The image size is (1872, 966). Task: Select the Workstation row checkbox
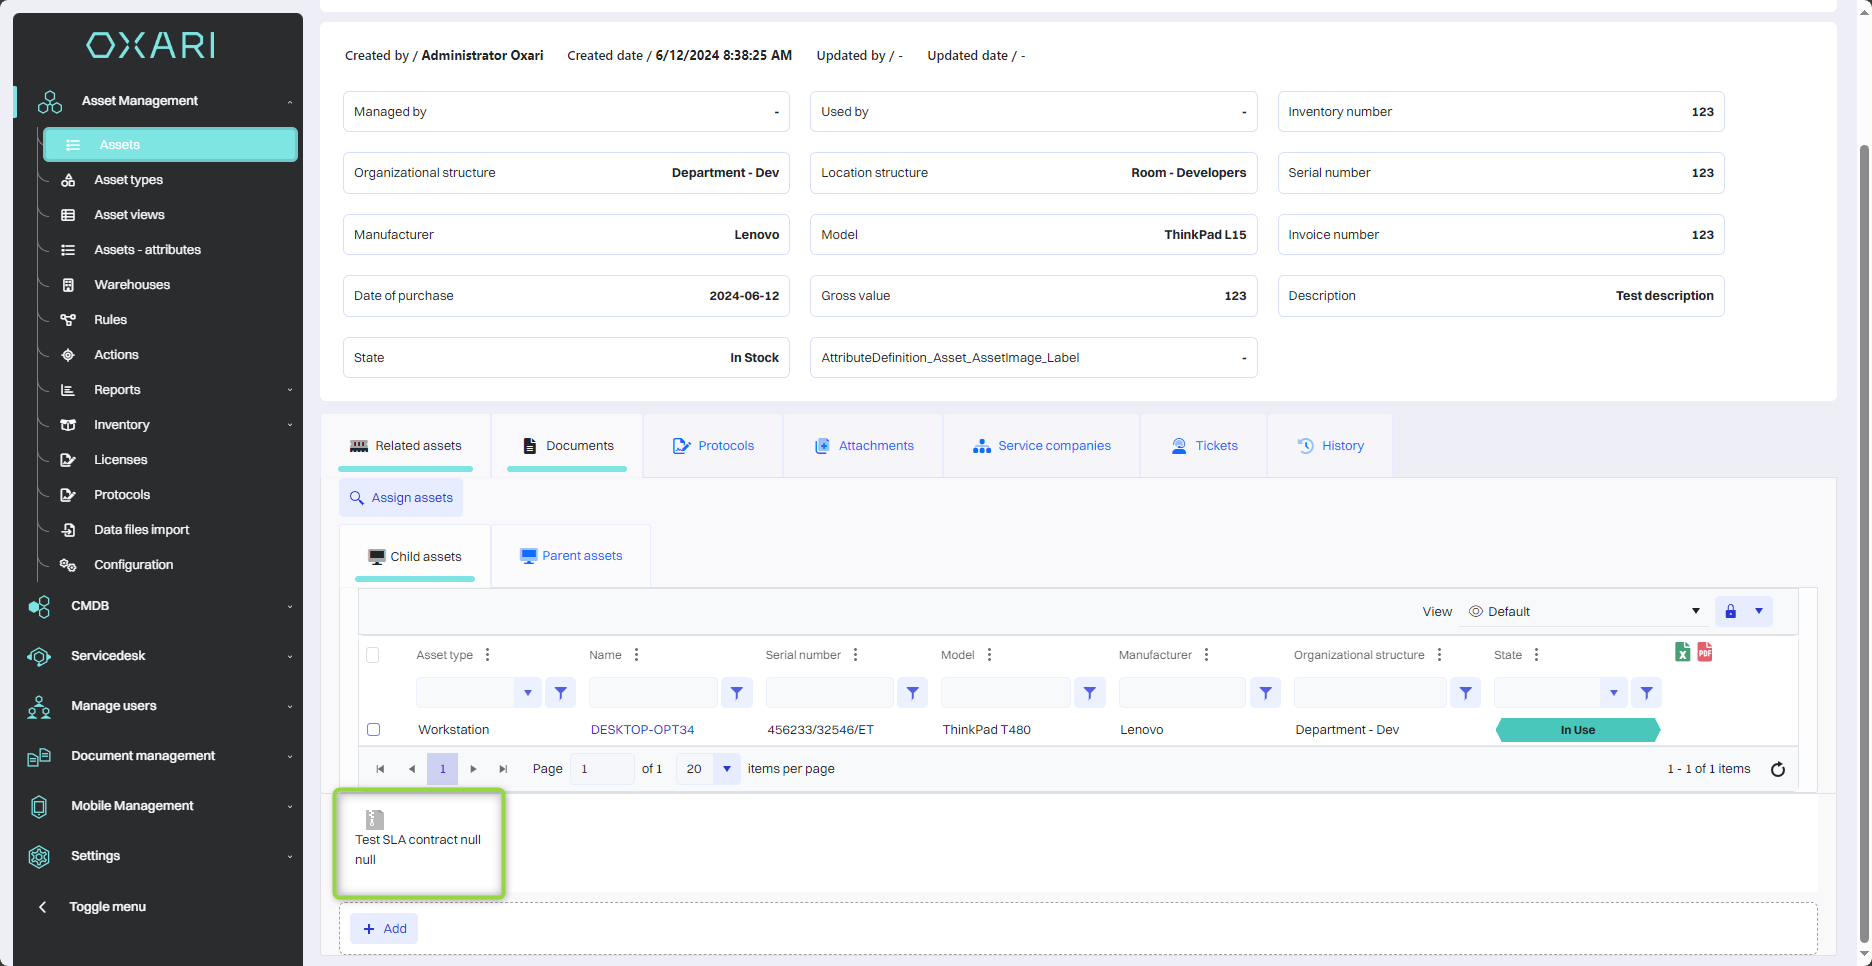pyautogui.click(x=373, y=730)
